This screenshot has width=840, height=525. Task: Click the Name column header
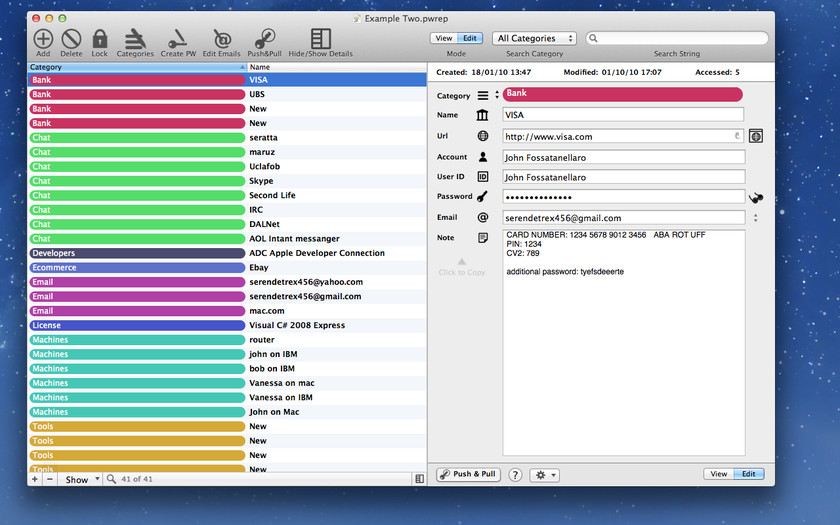click(336, 67)
